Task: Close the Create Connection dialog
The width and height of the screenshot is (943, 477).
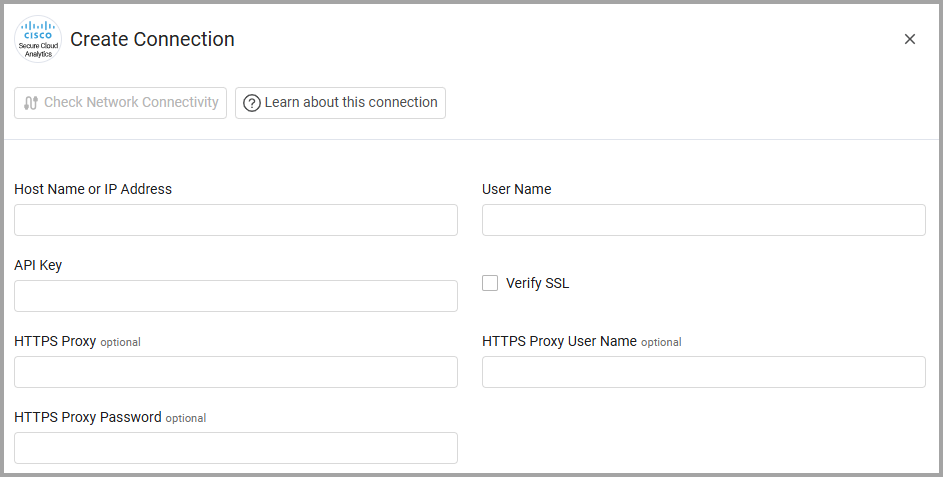Action: (910, 39)
